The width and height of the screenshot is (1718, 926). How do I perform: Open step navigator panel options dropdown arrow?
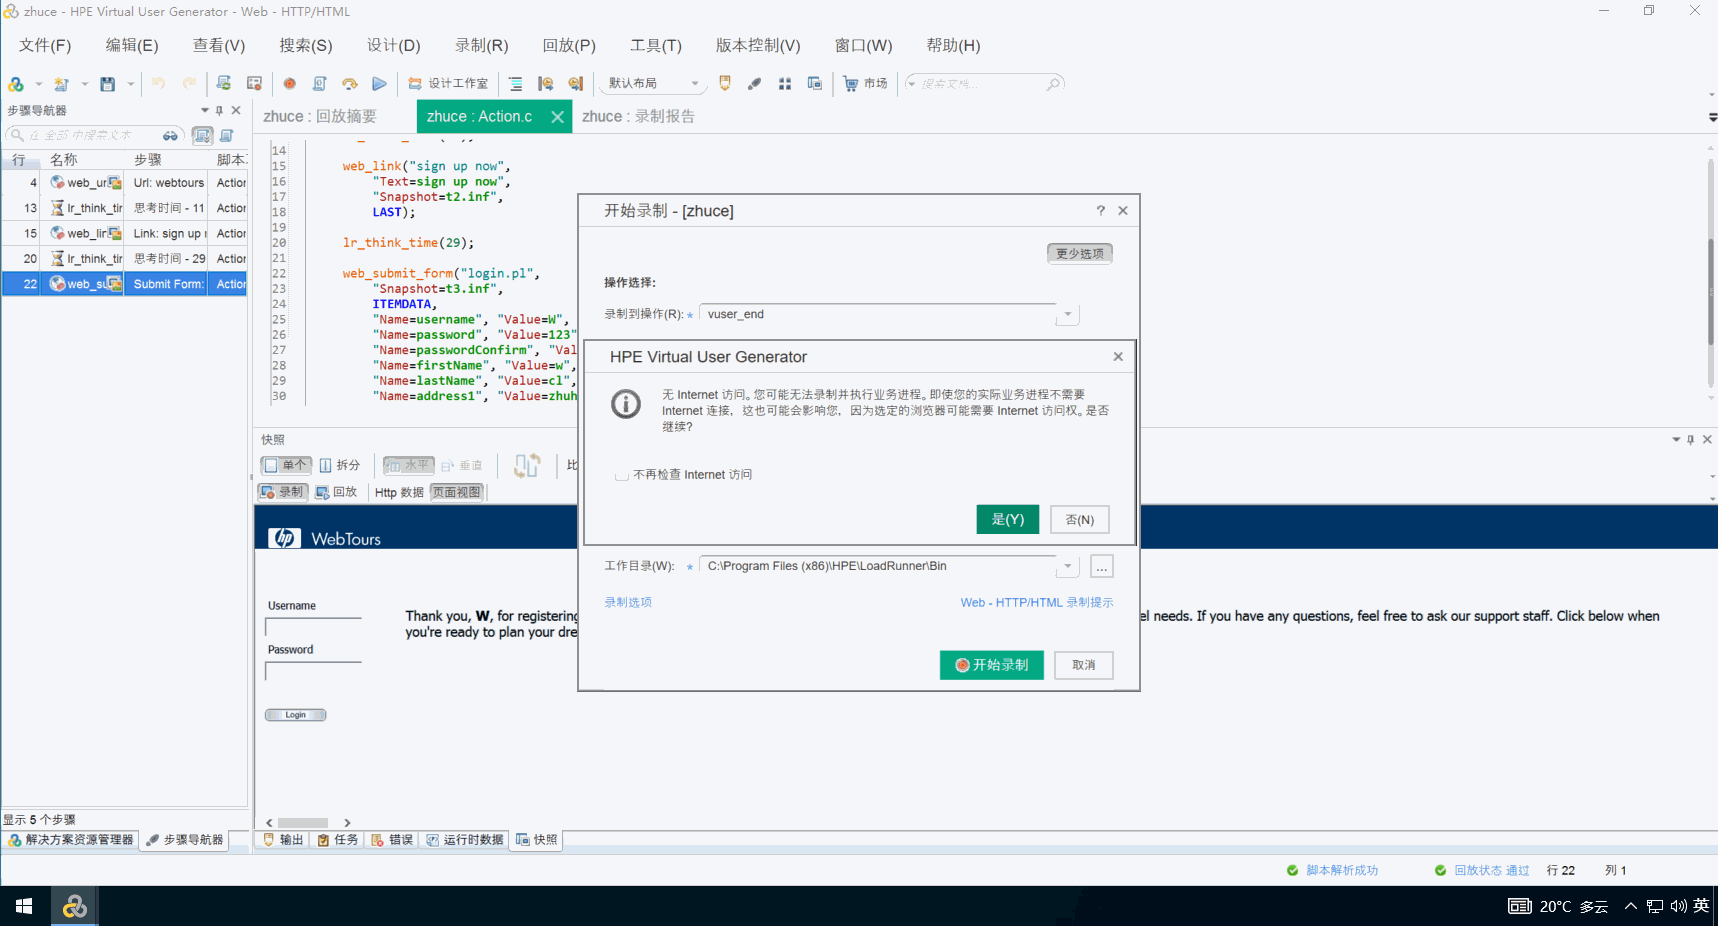tap(205, 111)
